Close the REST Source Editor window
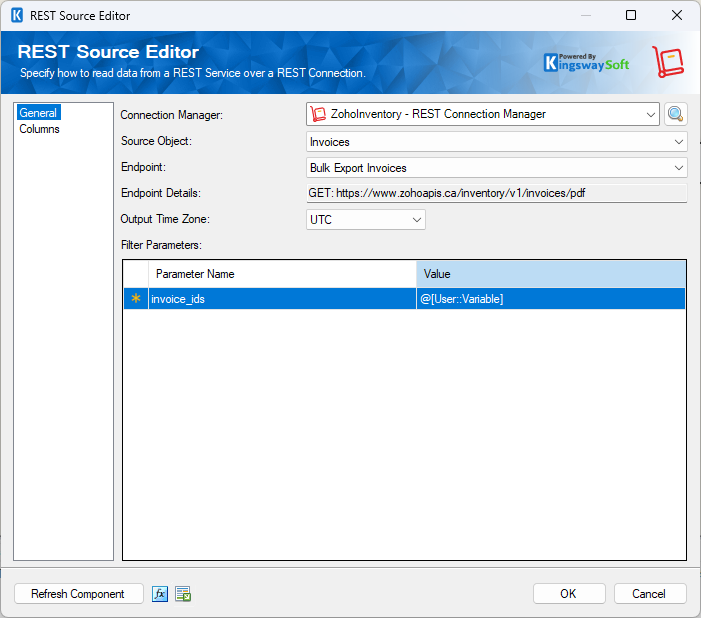The width and height of the screenshot is (701, 618). 677,15
